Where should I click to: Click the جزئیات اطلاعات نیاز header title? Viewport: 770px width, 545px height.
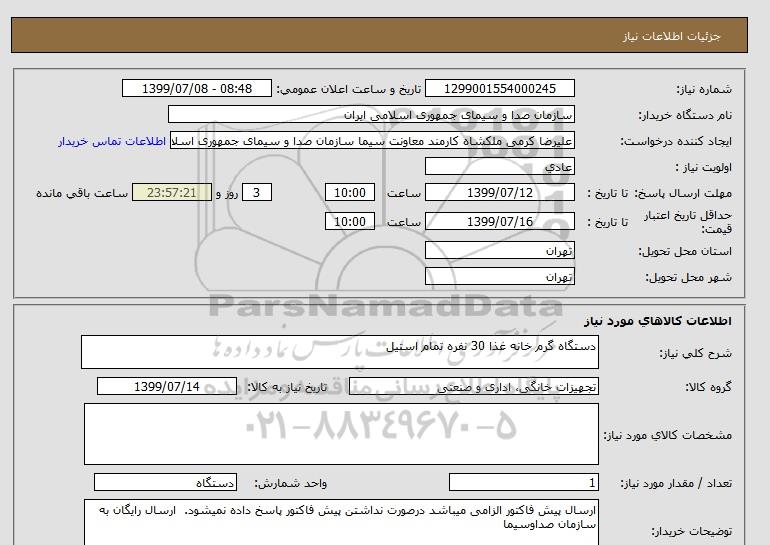[x=671, y=36]
